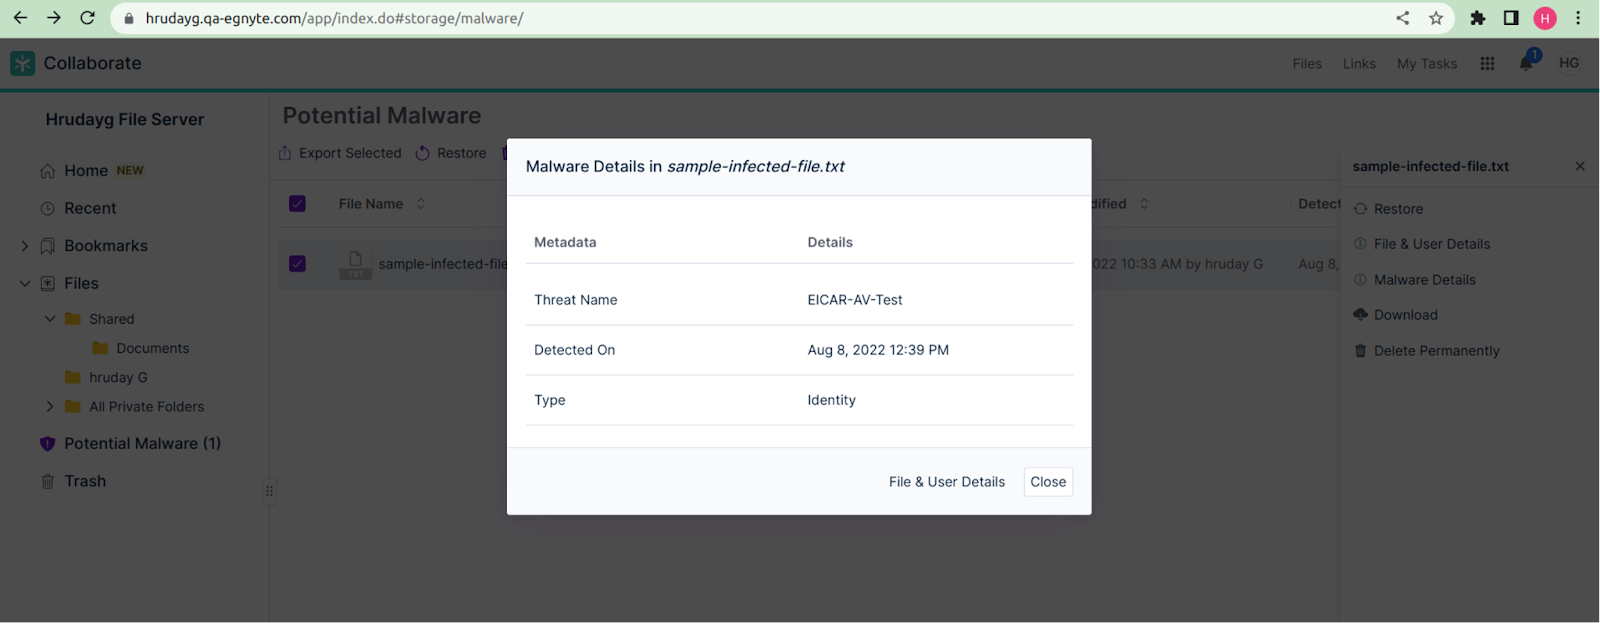Collapse the Shared folder chevron

pos(50,319)
